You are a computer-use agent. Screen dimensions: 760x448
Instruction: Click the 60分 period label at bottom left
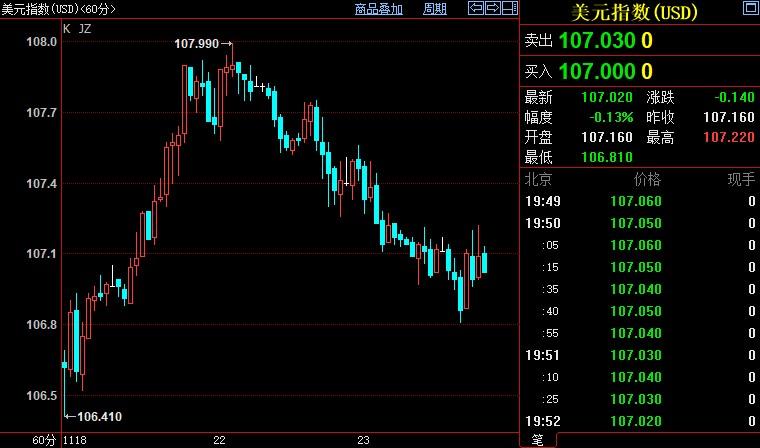pyautogui.click(x=43, y=440)
